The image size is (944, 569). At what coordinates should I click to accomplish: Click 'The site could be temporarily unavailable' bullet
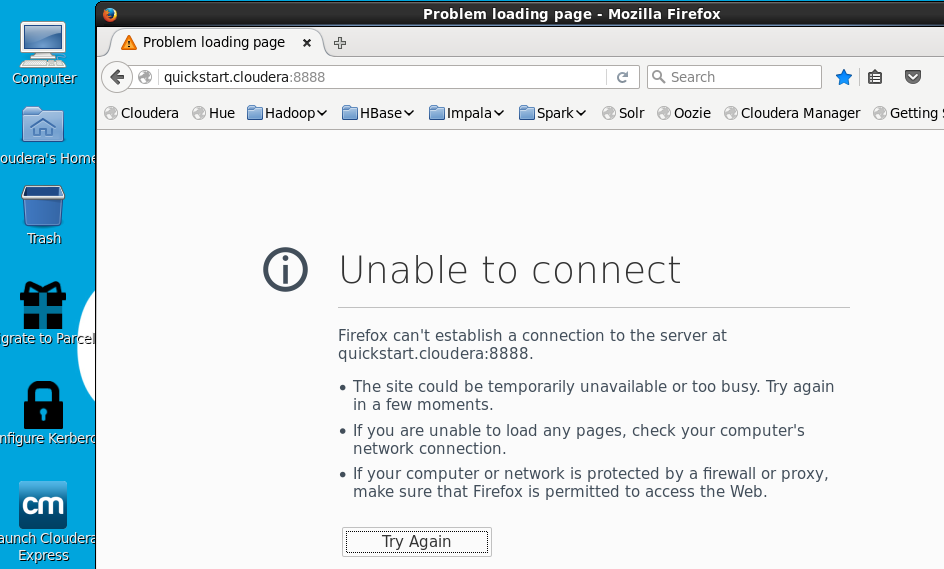coord(593,396)
